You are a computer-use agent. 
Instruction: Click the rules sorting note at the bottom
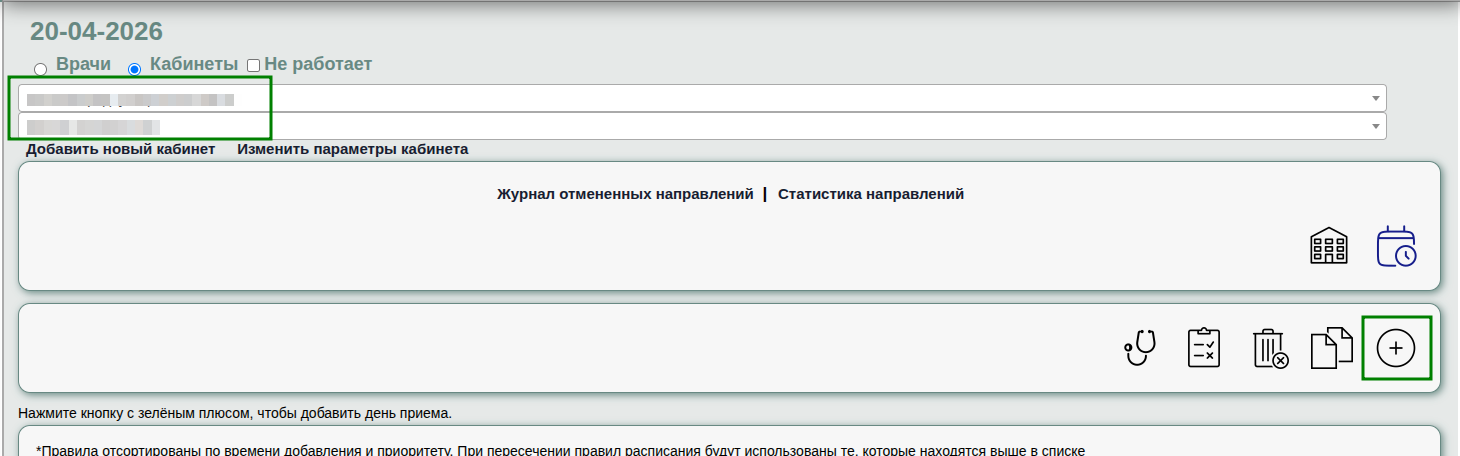click(x=560, y=450)
